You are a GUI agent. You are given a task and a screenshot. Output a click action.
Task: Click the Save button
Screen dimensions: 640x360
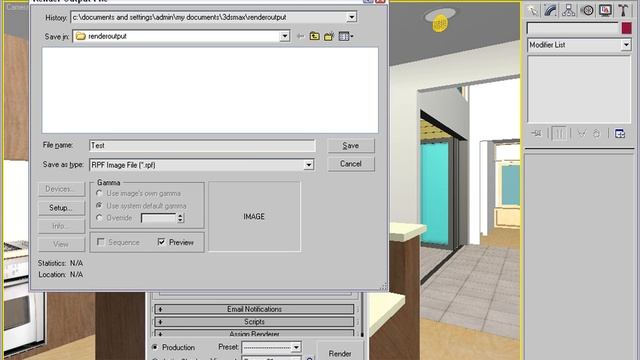[x=351, y=146]
